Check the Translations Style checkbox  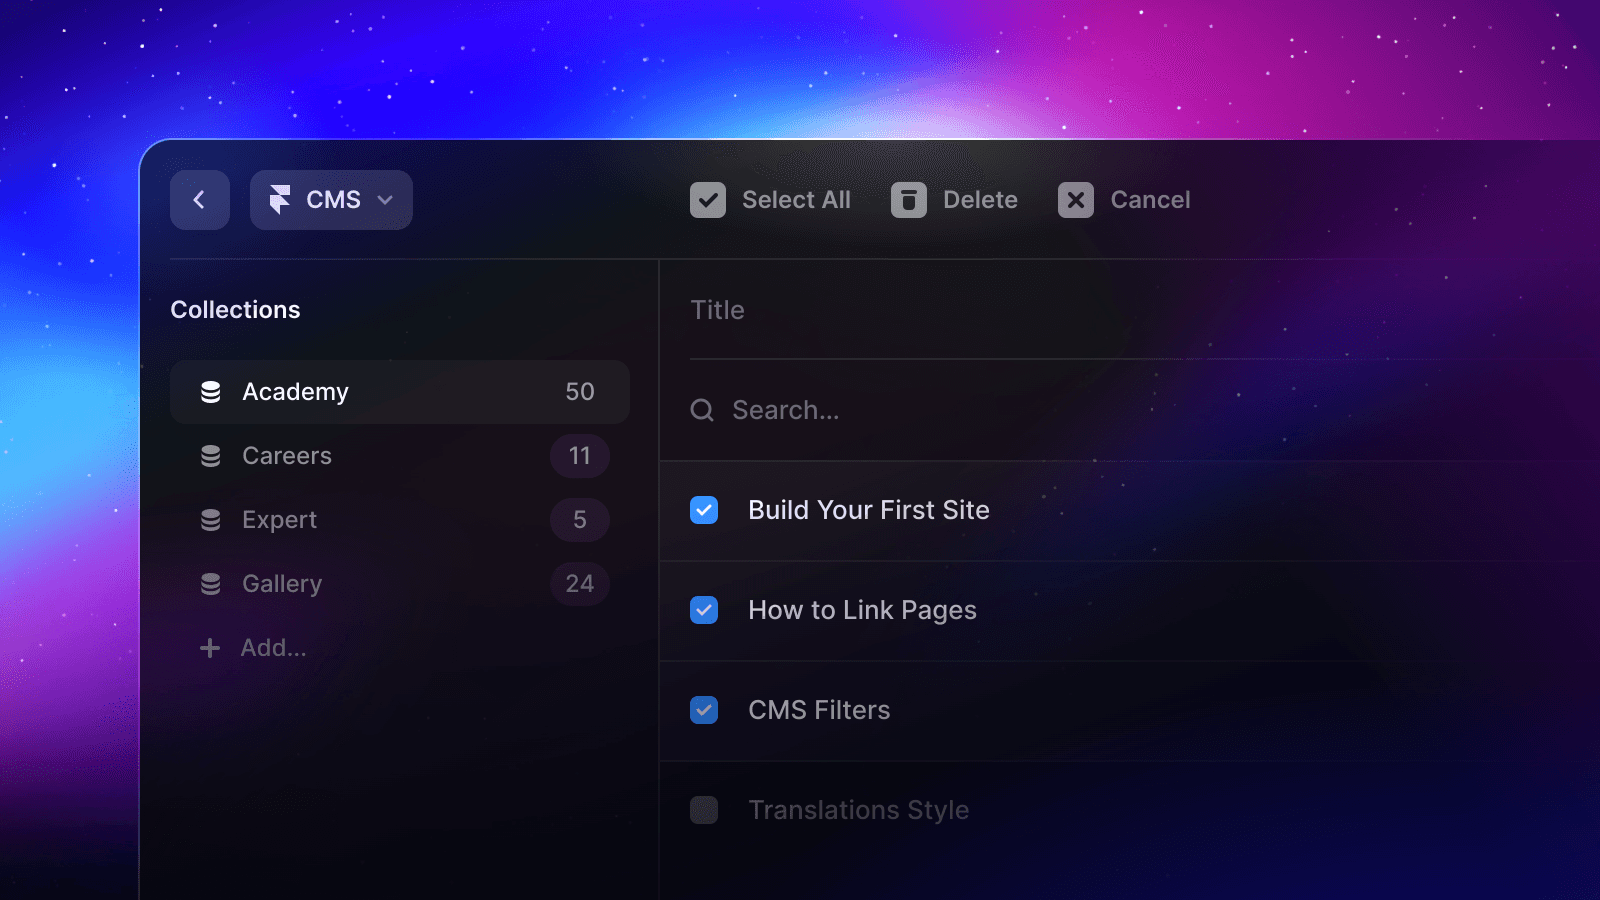click(704, 810)
